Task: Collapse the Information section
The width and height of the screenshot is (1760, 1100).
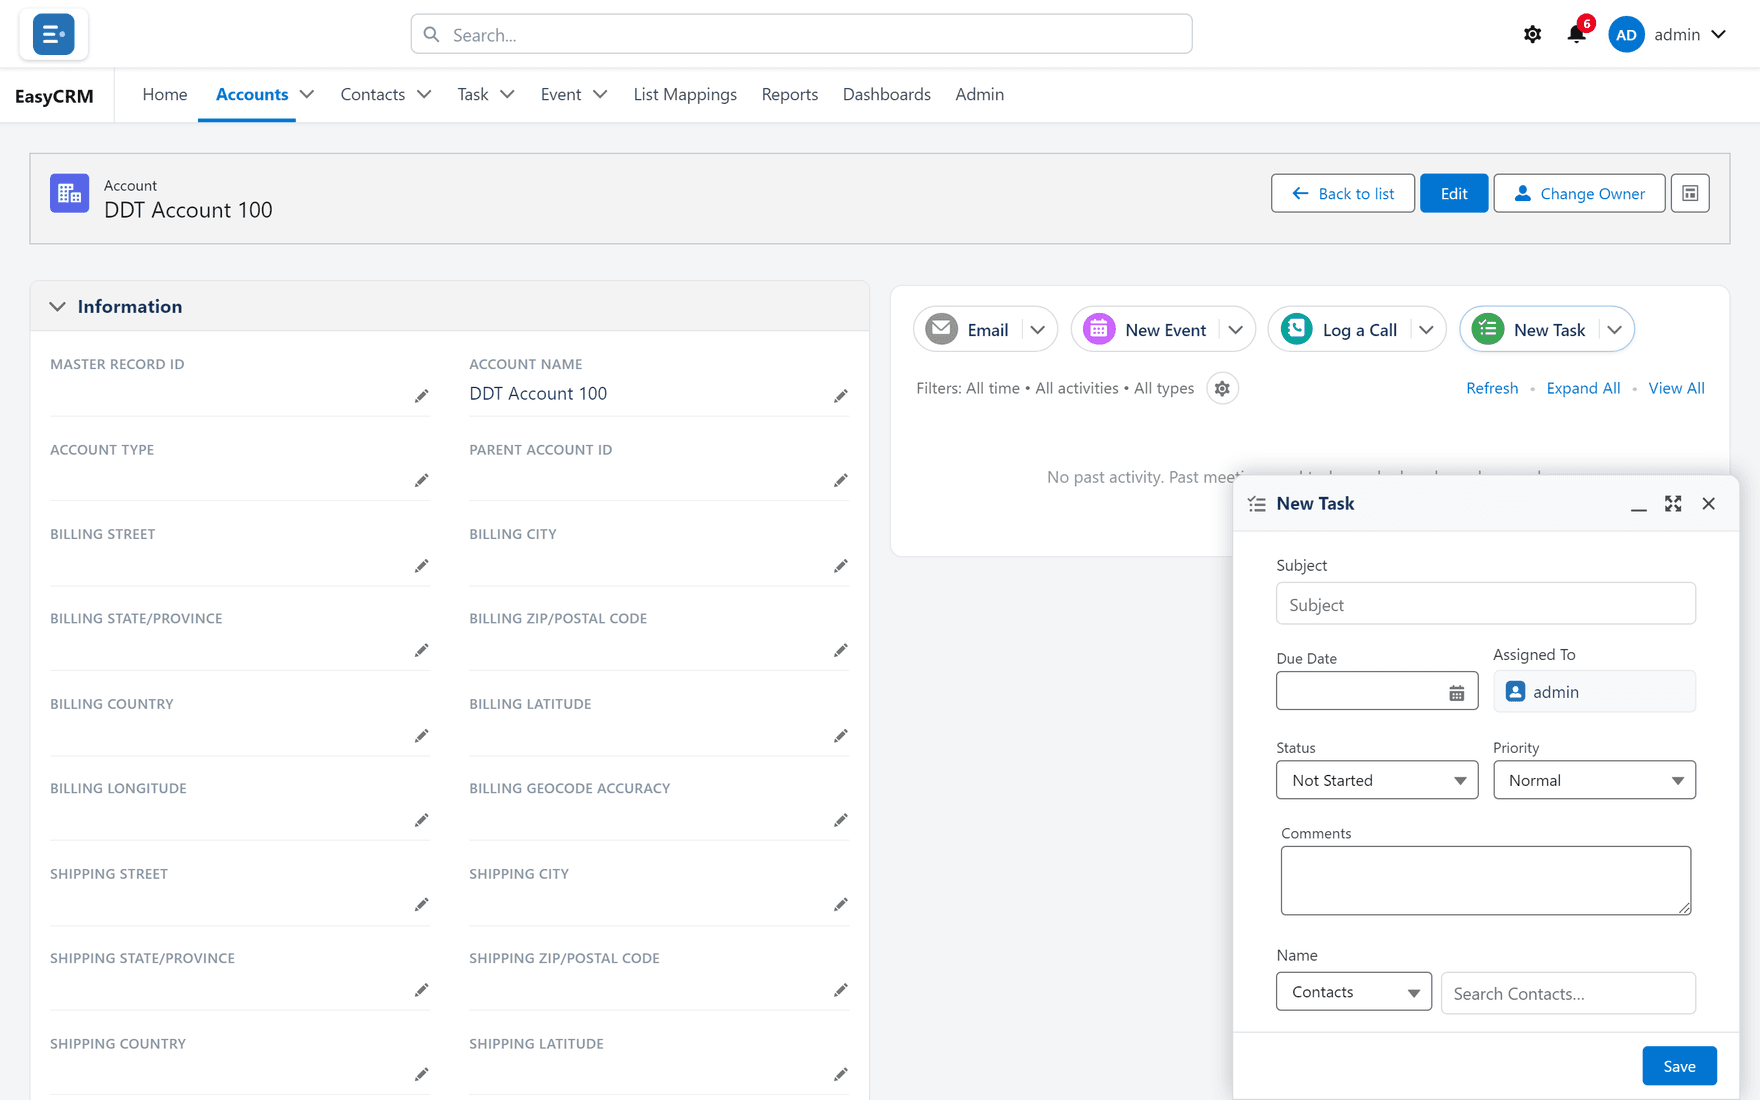Action: [58, 307]
